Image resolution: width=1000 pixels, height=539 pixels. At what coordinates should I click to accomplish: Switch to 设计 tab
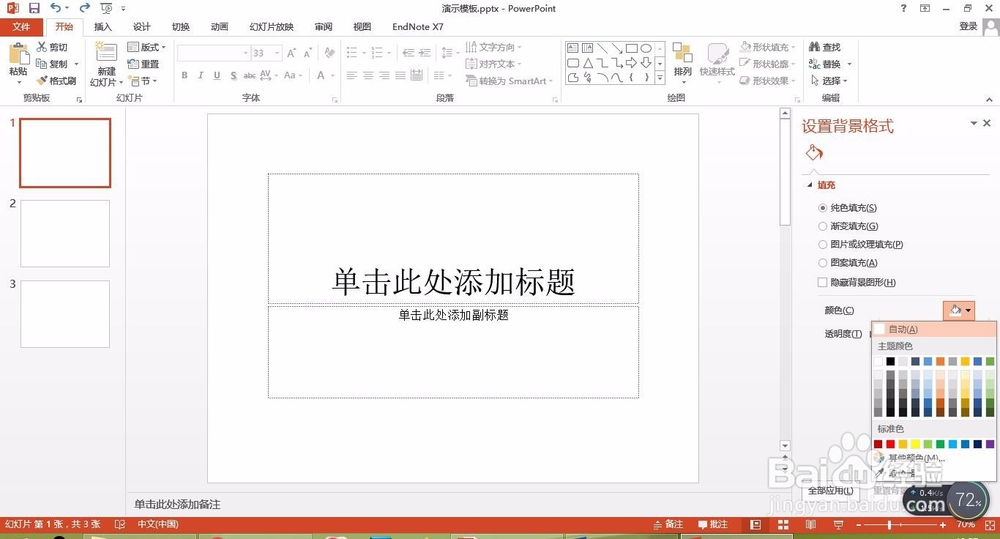[142, 27]
